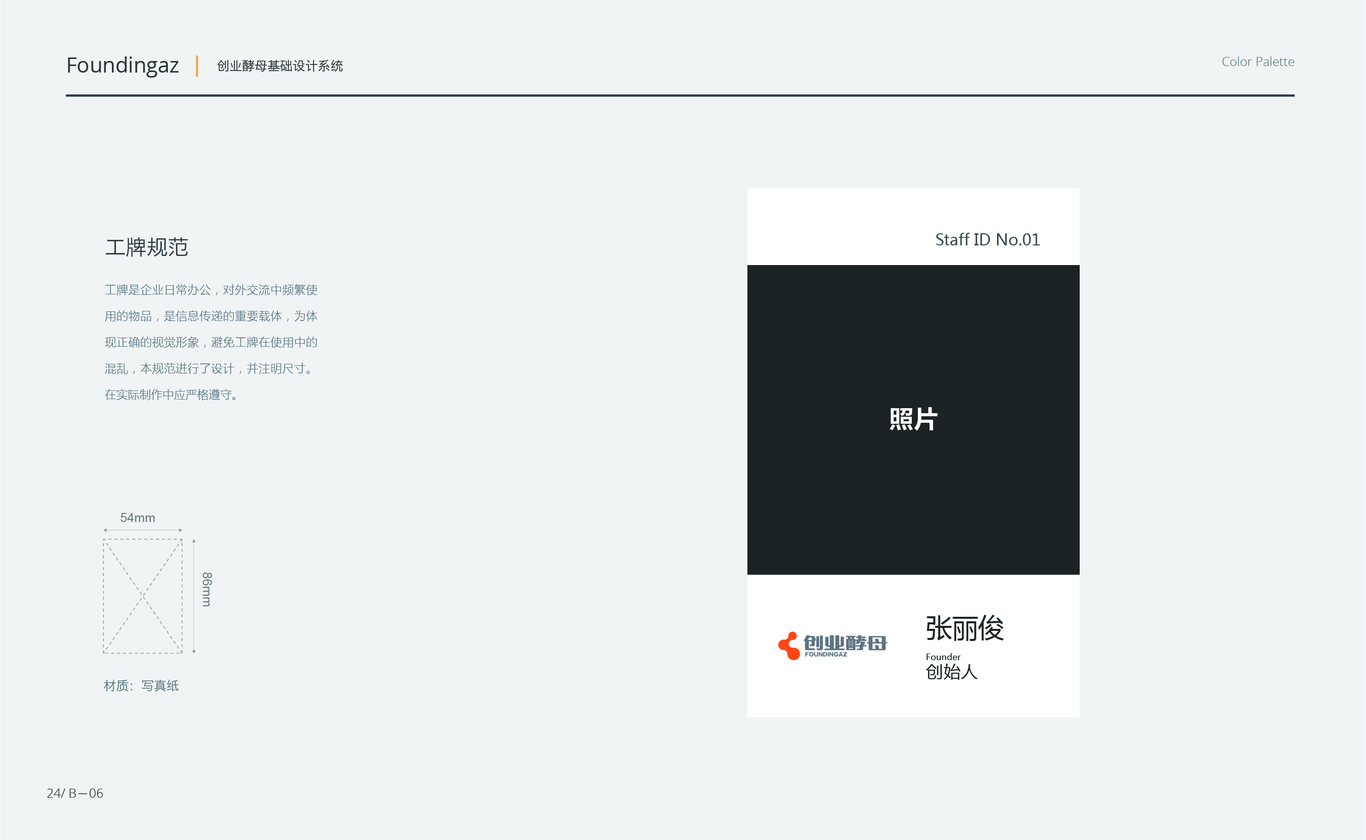Select the dashed badge size diagram
The height and width of the screenshot is (840, 1366).
tap(143, 596)
